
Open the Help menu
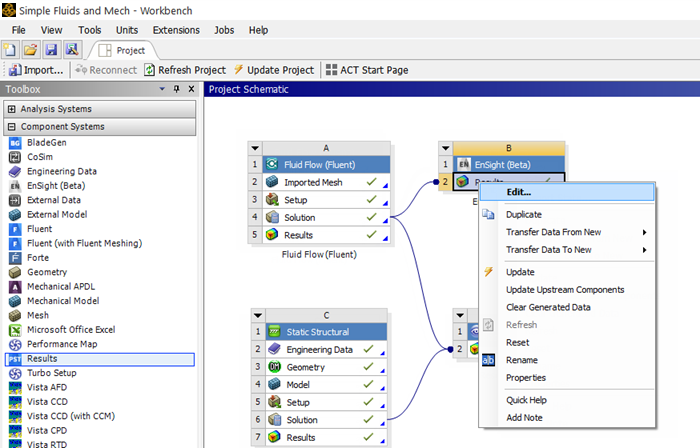[x=258, y=30]
